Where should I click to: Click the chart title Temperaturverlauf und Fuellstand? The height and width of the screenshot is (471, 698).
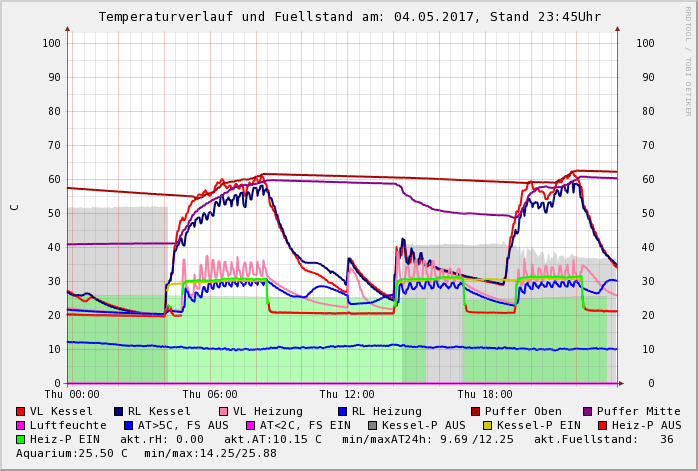(x=349, y=17)
